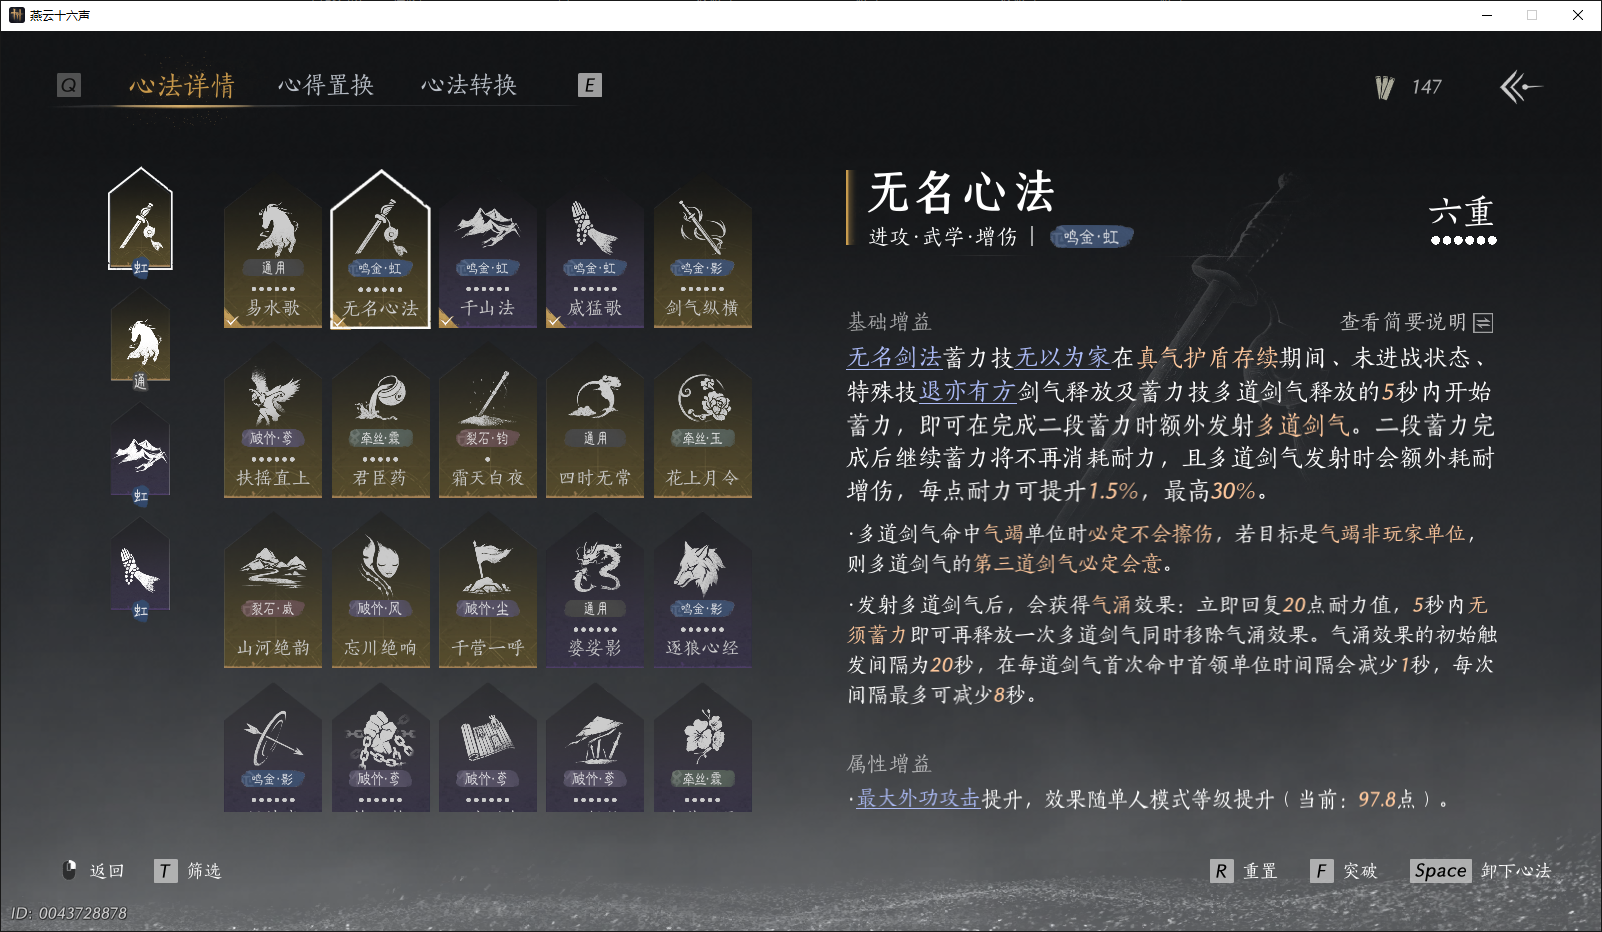Select the 威猛歌 inner art card
This screenshot has width=1602, height=932.
[595, 250]
